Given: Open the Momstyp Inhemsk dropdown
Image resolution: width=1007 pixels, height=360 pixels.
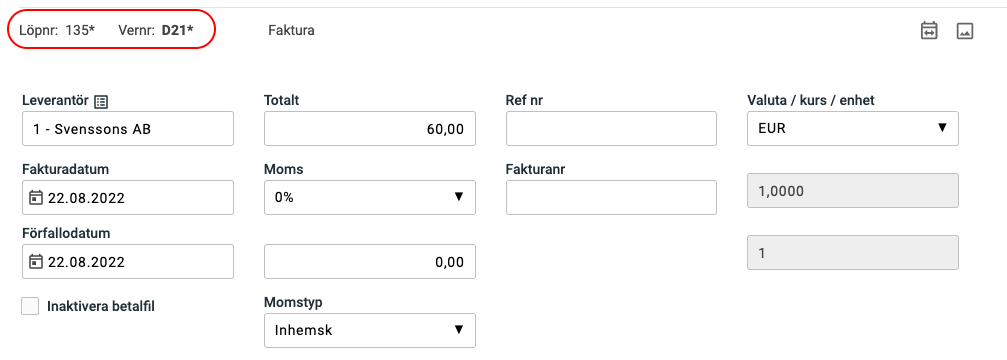Looking at the screenshot, I should 370,330.
